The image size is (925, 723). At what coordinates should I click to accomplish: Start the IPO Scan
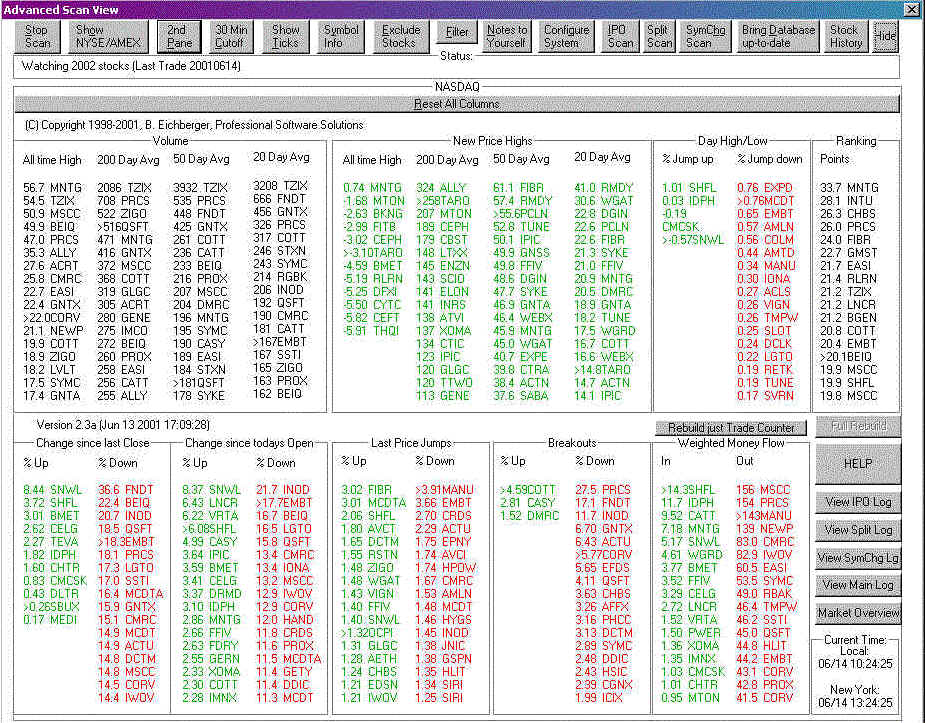pos(619,37)
